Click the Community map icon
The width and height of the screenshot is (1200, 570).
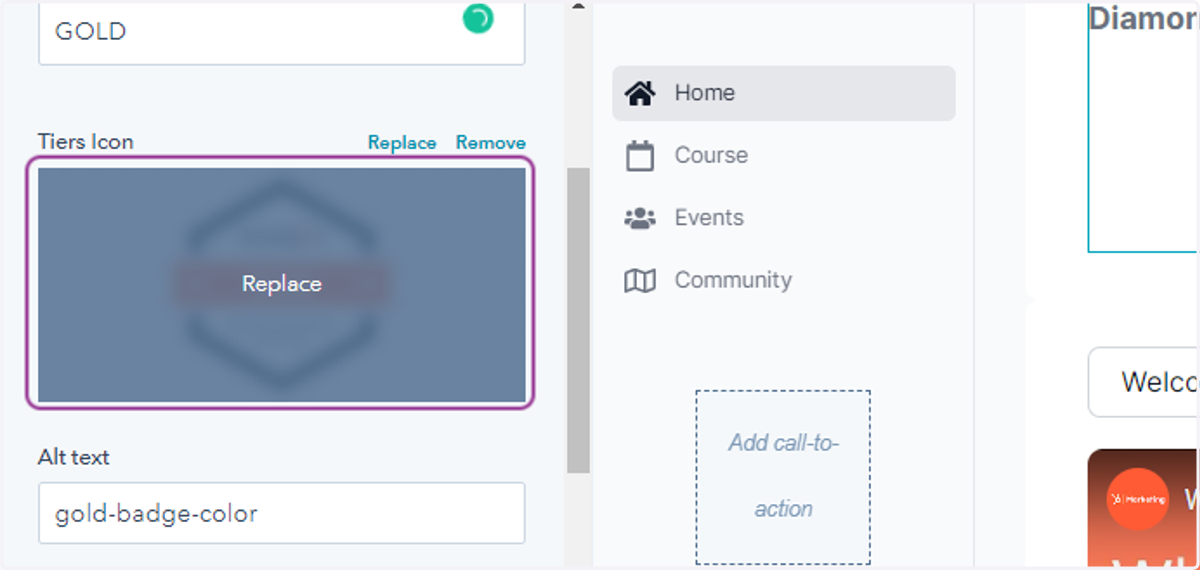(640, 281)
